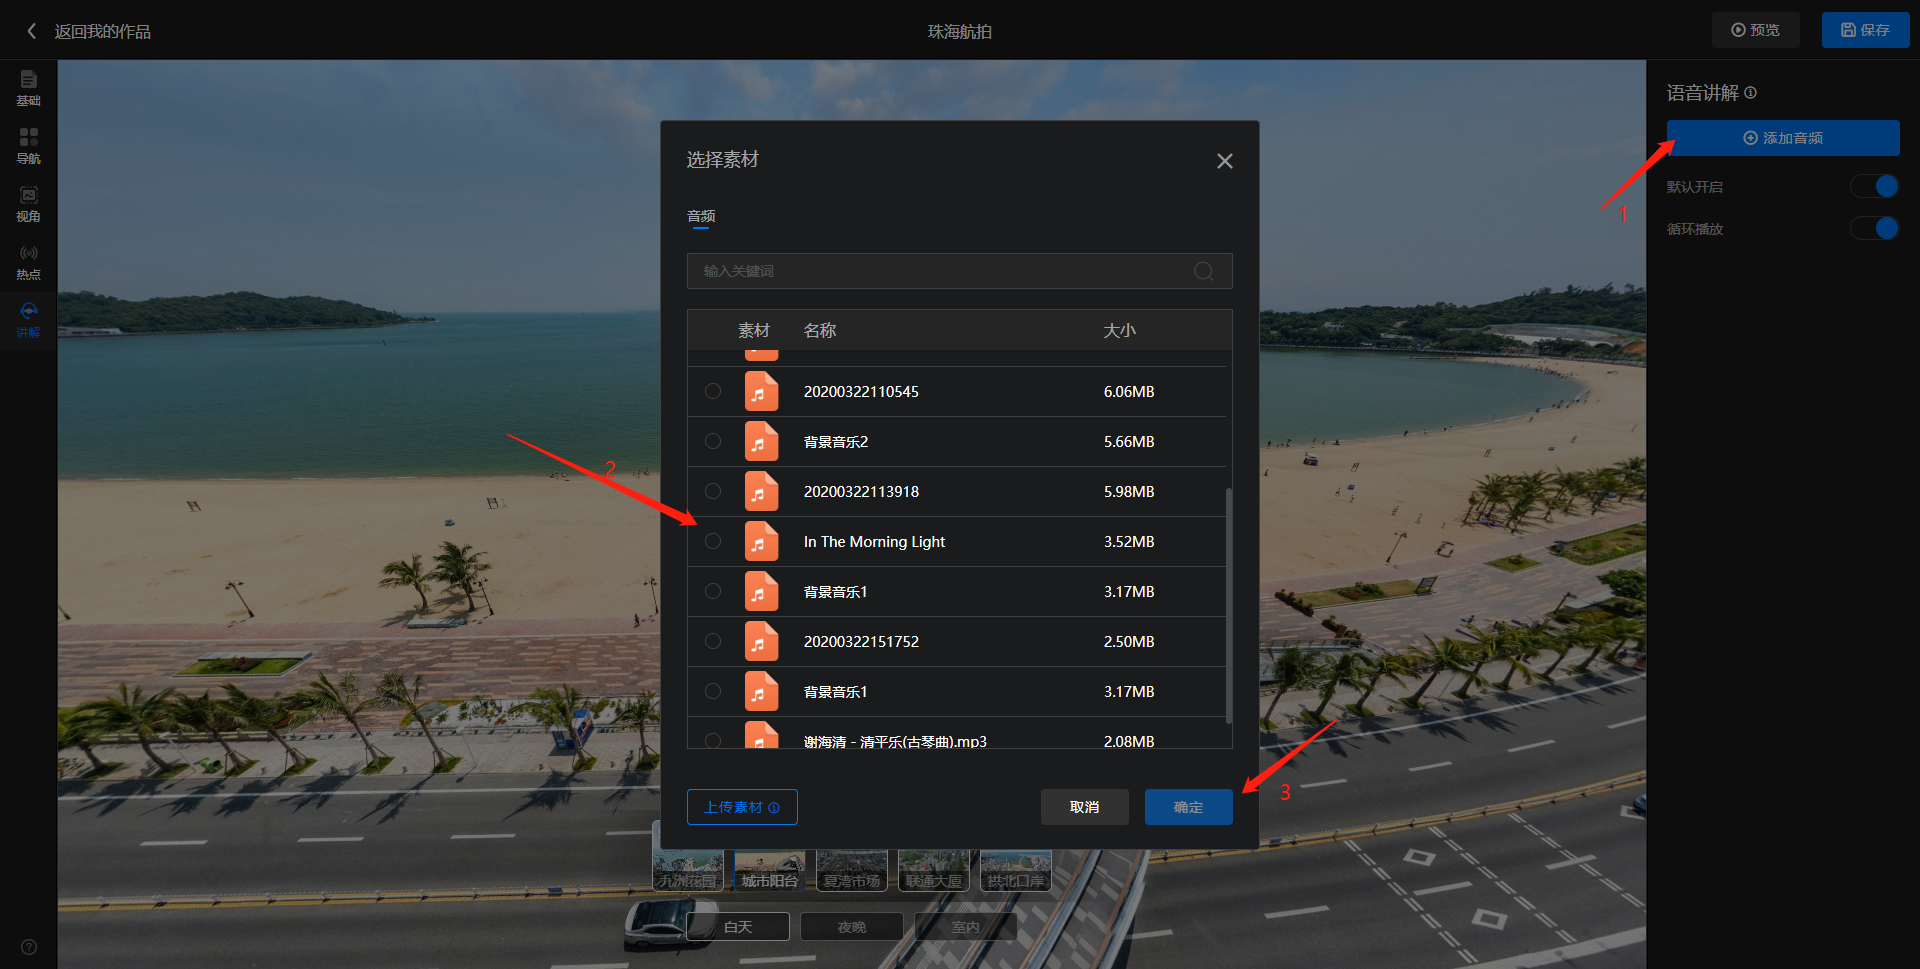Select radio button for 背景音乐2
Image resolution: width=1920 pixels, height=969 pixels.
(x=713, y=441)
